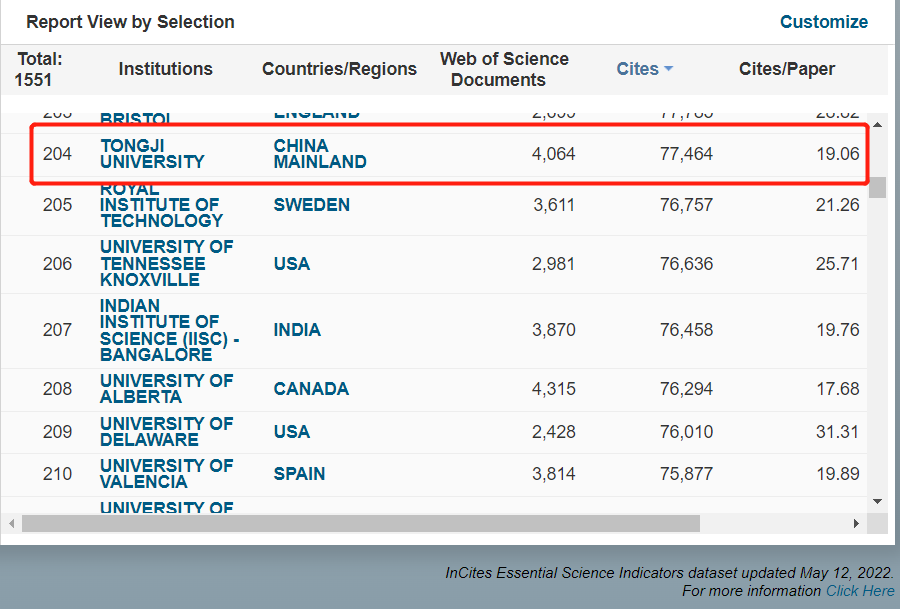Open University of Valencia entry
Viewport: 900px width, 609px height.
(166, 474)
